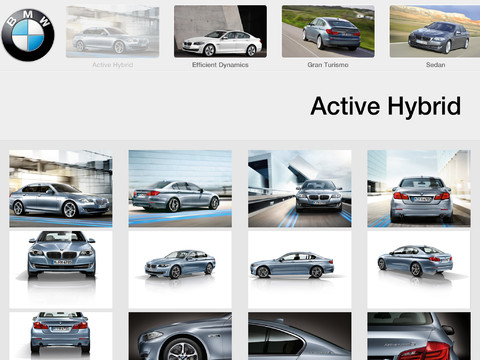Click the BMW roundel logo
Screen dimensions: 480x360
pos(28,35)
